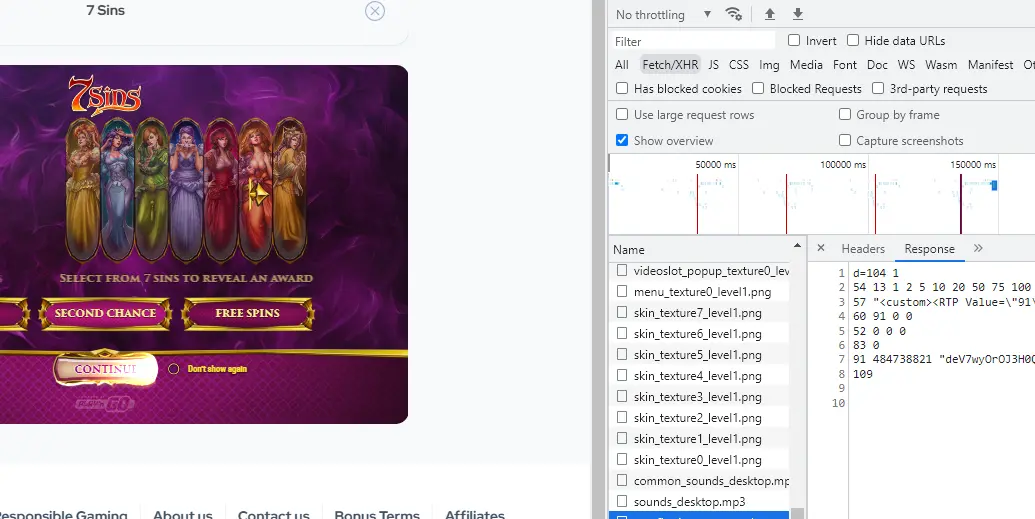Select Don't show again radio button
The height and width of the screenshot is (519, 1035).
tap(174, 369)
